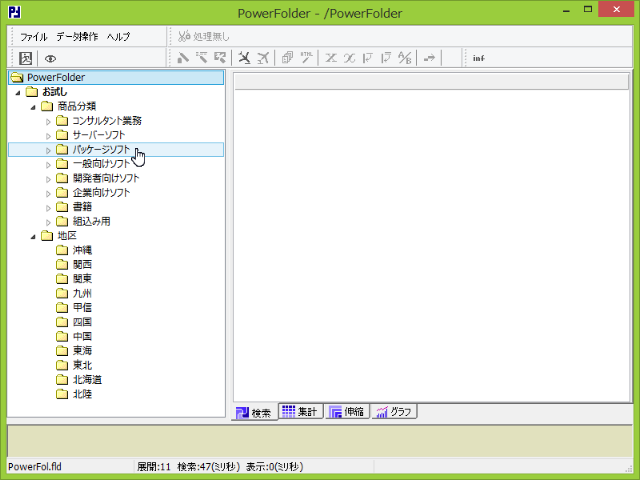
Task: Select the 九州 folder
Action: point(82,293)
